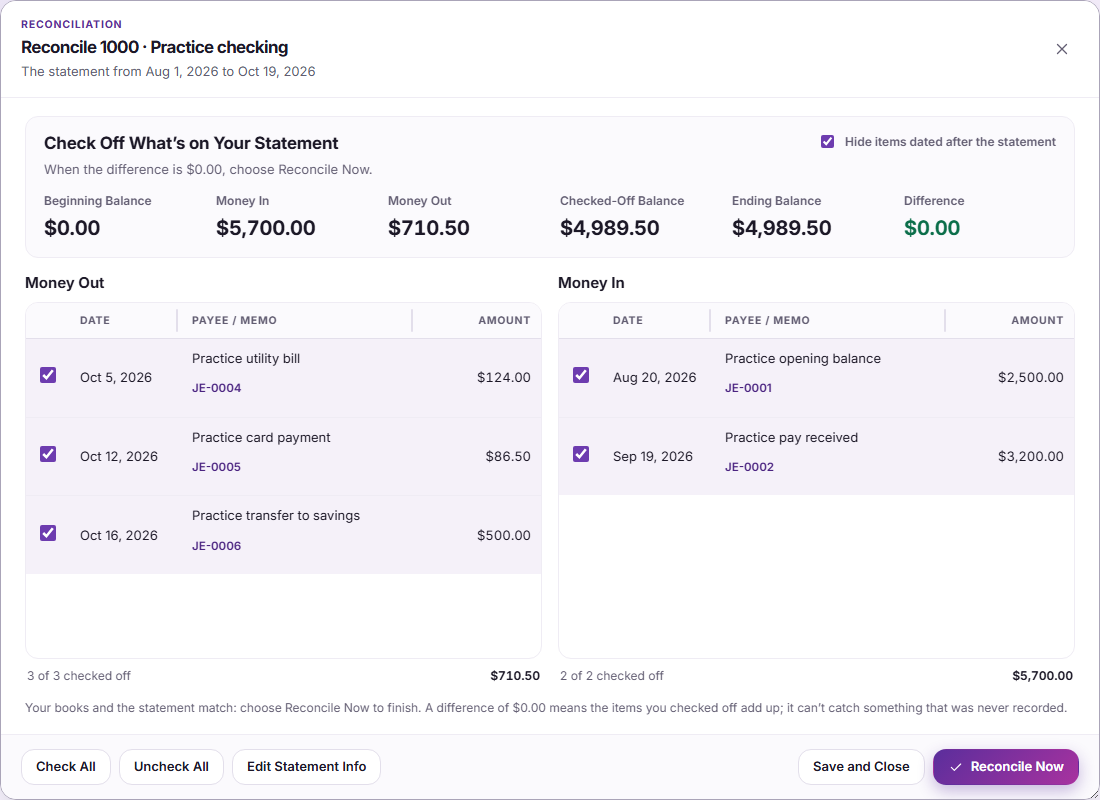The width and height of the screenshot is (1100, 800).
Task: Click the 2 of 2 checked off text
Action: [x=612, y=676]
